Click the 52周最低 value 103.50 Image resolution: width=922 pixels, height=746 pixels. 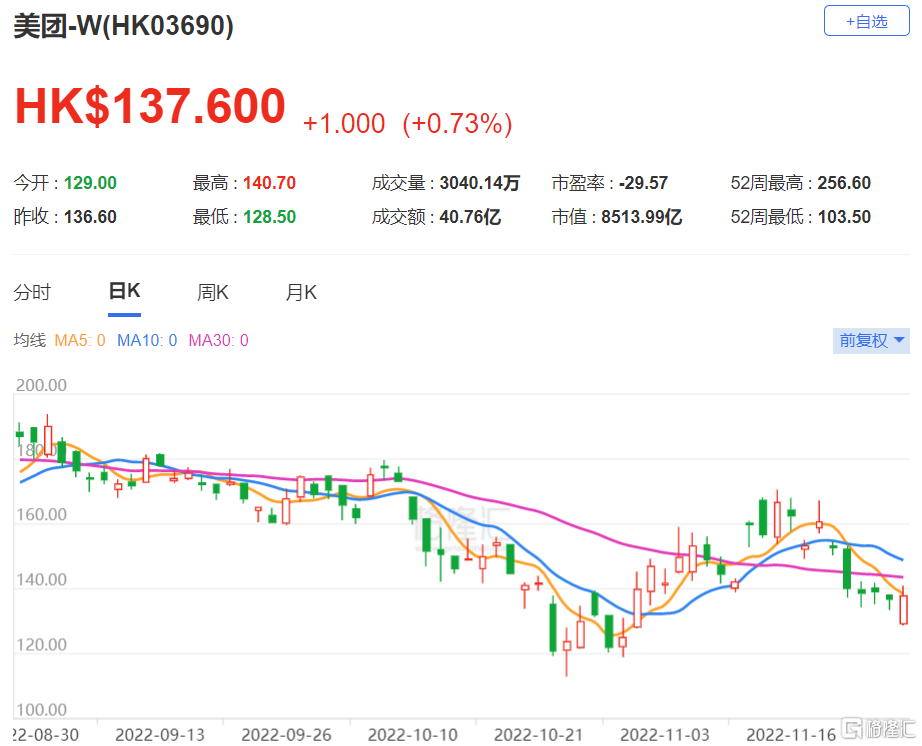pyautogui.click(x=844, y=217)
